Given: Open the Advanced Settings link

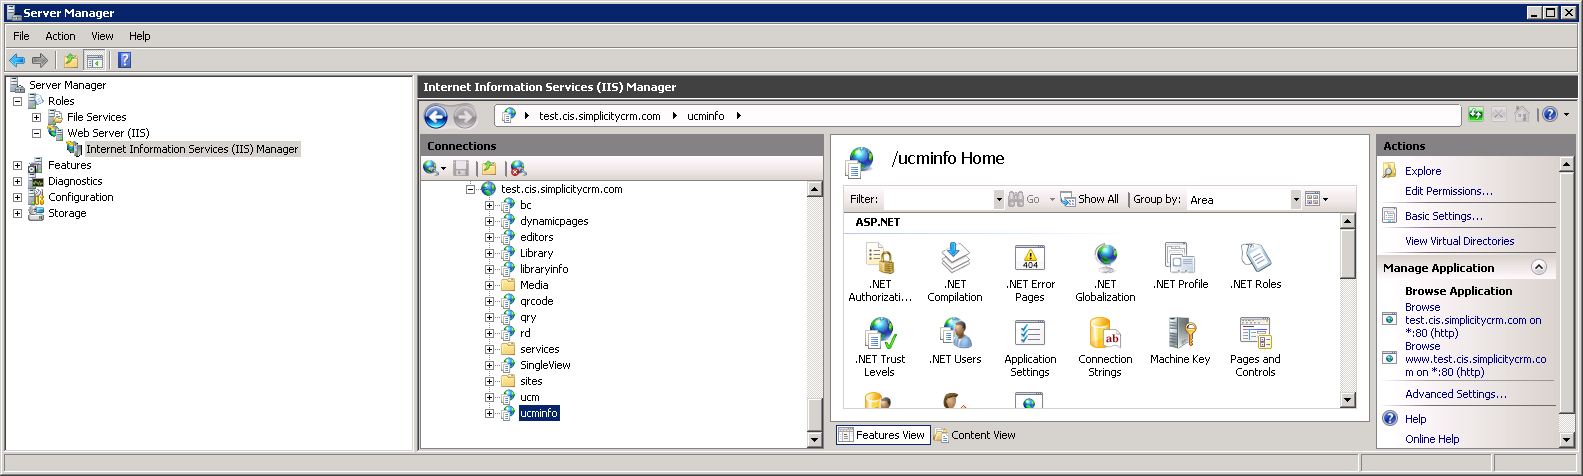Looking at the screenshot, I should pos(1455,394).
